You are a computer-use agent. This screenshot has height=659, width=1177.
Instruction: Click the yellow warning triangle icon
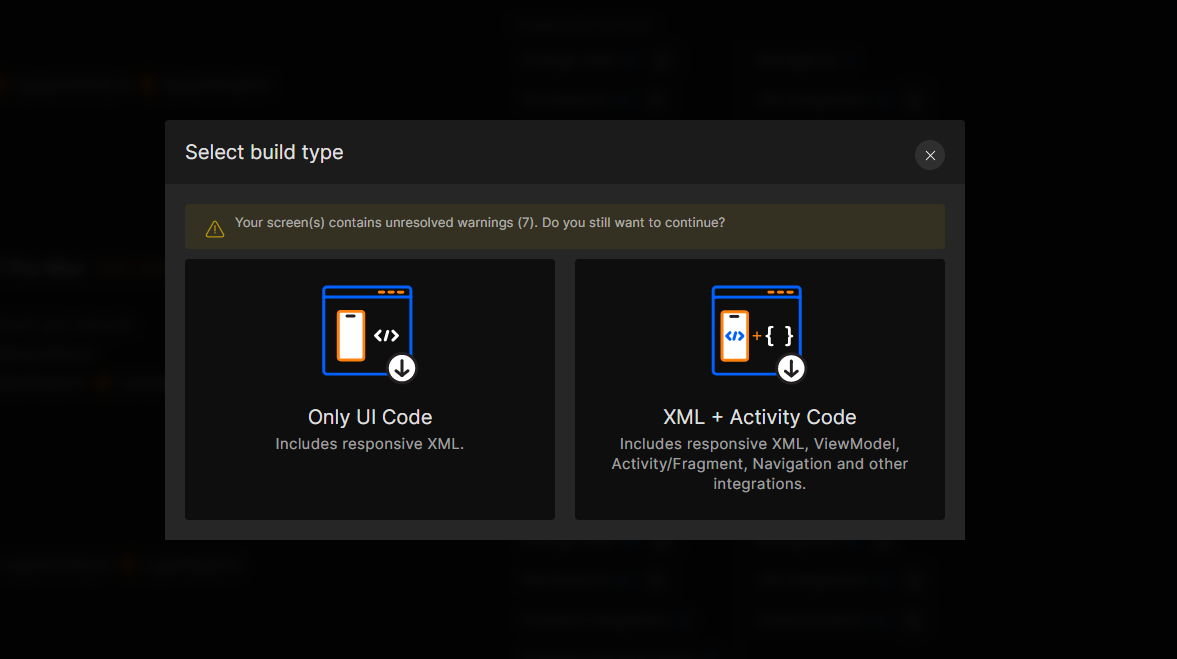pyautogui.click(x=215, y=229)
